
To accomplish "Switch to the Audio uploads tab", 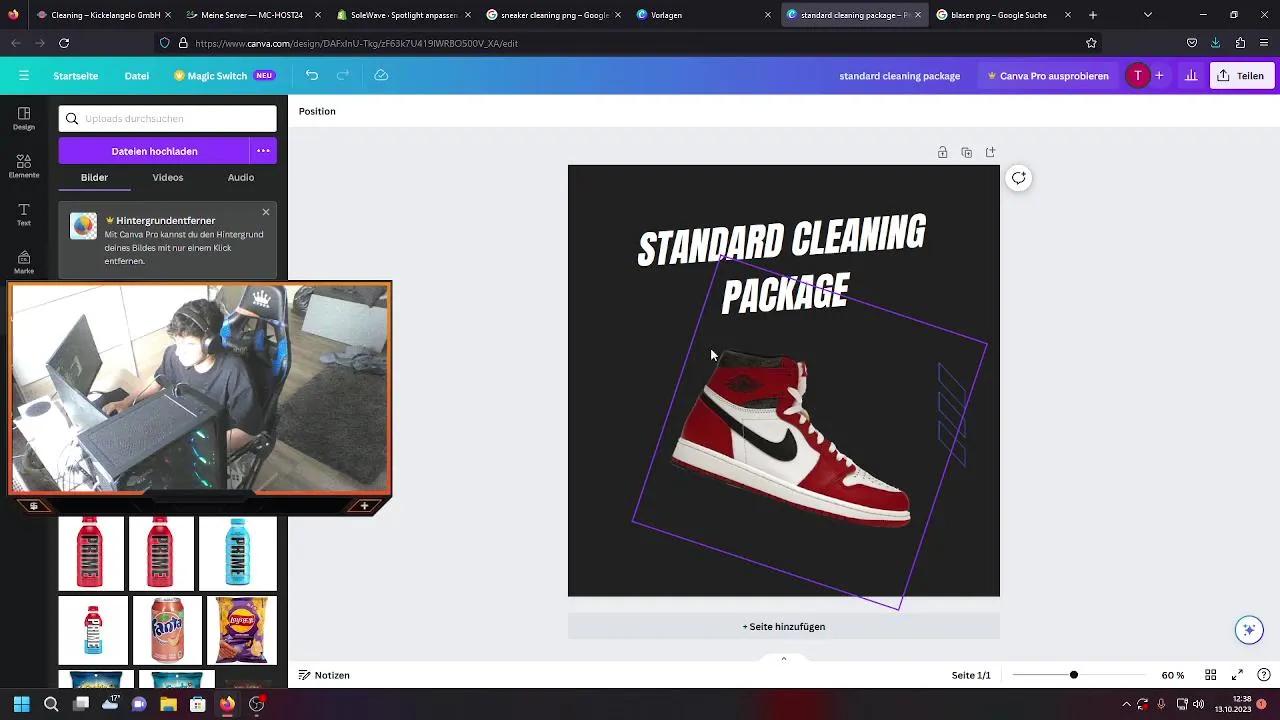I will 241,177.
